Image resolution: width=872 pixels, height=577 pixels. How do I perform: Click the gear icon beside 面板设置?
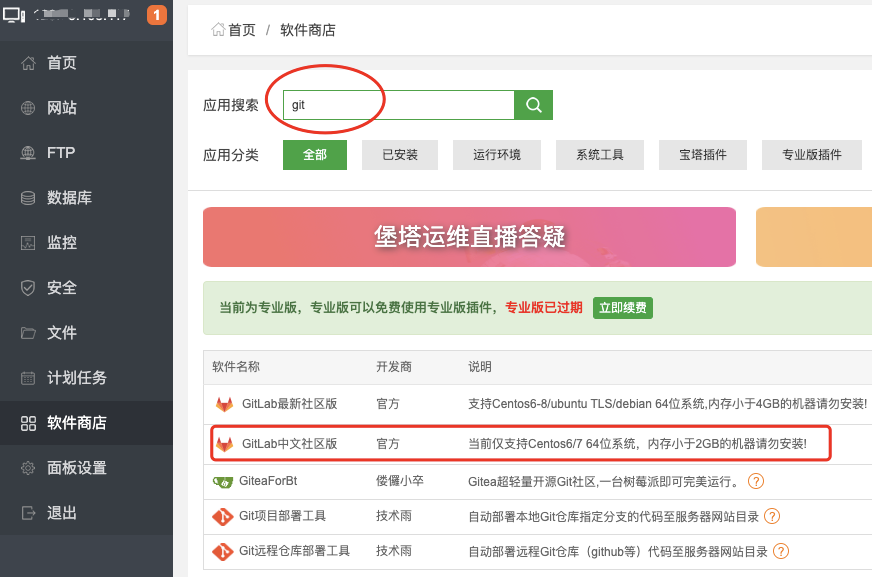click(28, 468)
